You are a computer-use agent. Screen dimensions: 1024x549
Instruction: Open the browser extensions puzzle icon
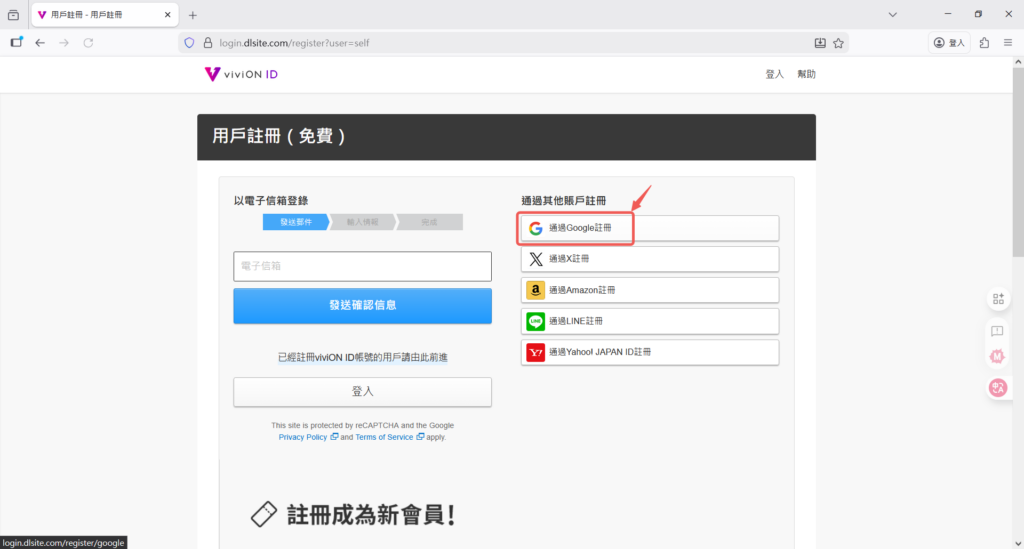tap(985, 43)
